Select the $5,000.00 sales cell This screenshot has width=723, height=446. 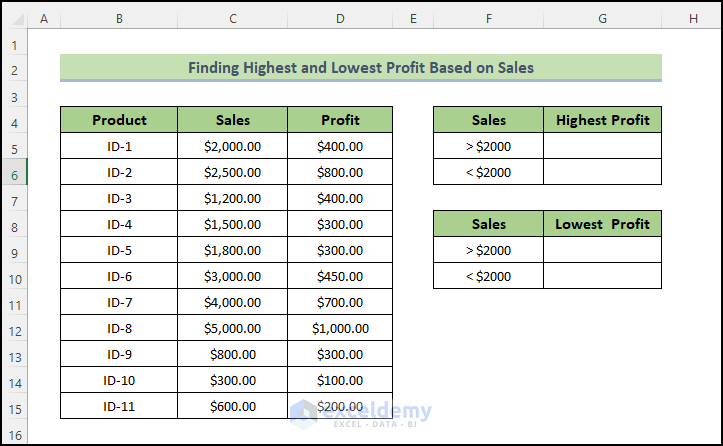(232, 328)
